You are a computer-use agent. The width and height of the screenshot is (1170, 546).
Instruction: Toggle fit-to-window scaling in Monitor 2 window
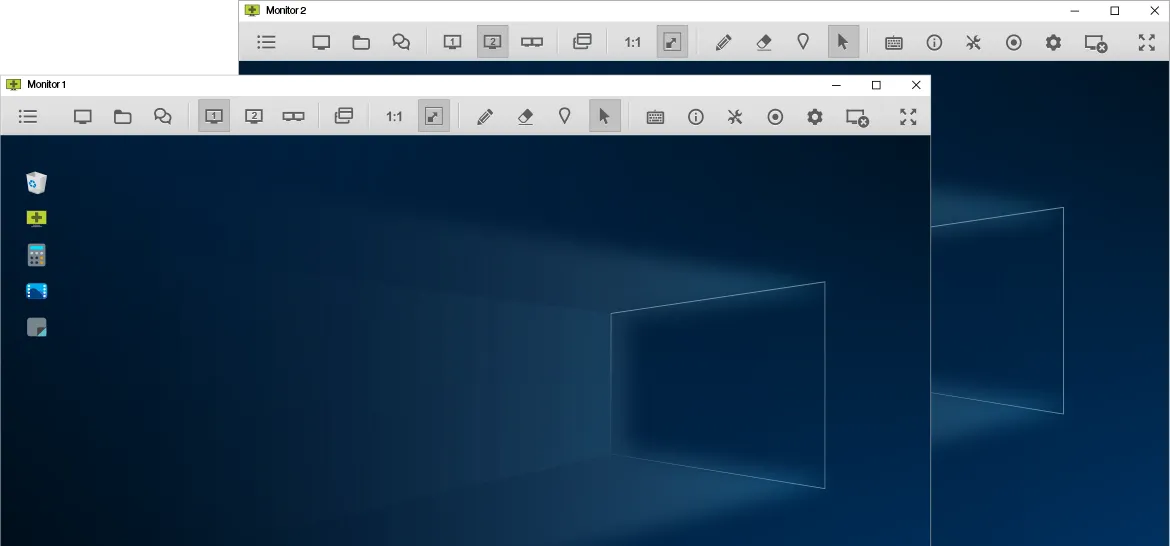click(672, 42)
